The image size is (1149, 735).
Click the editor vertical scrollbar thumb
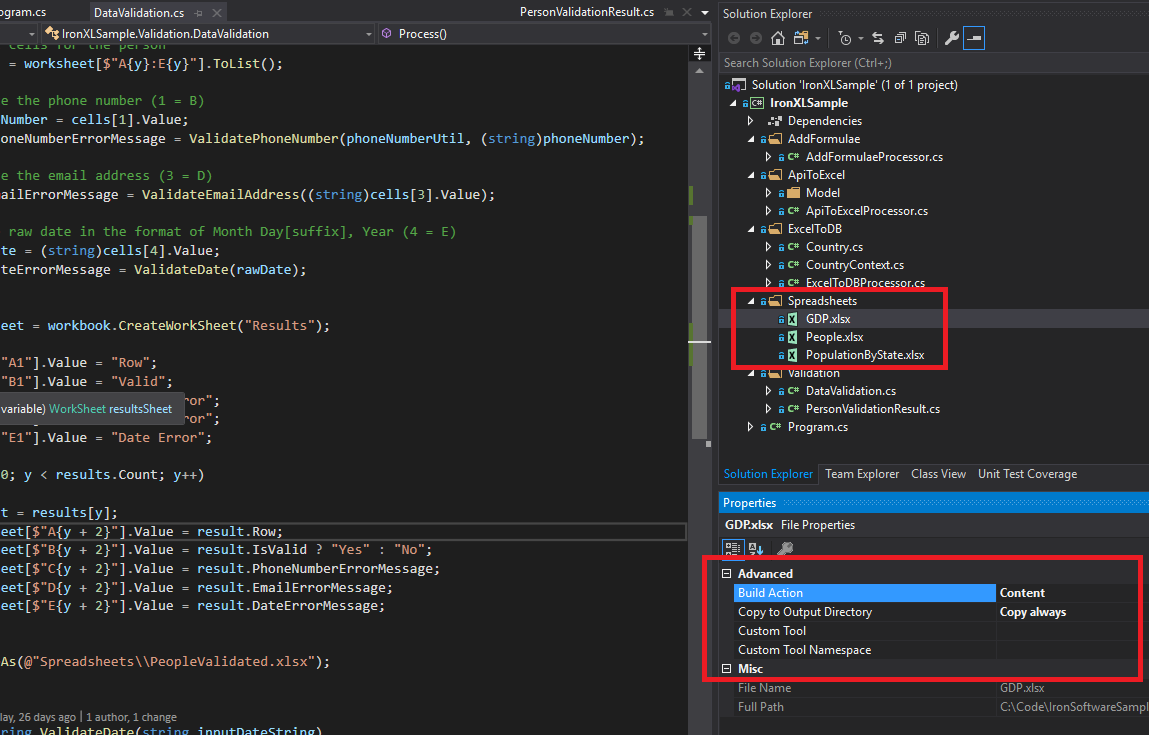(700, 328)
